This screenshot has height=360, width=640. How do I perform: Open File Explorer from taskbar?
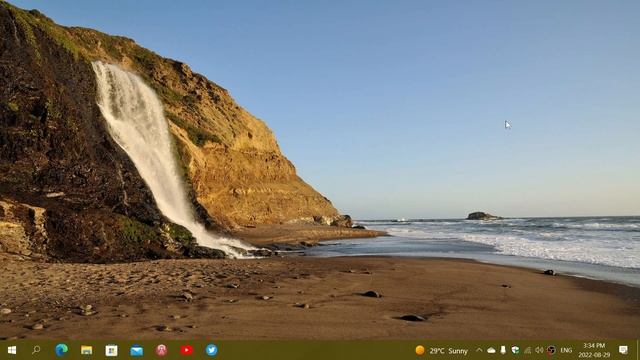pos(87,350)
